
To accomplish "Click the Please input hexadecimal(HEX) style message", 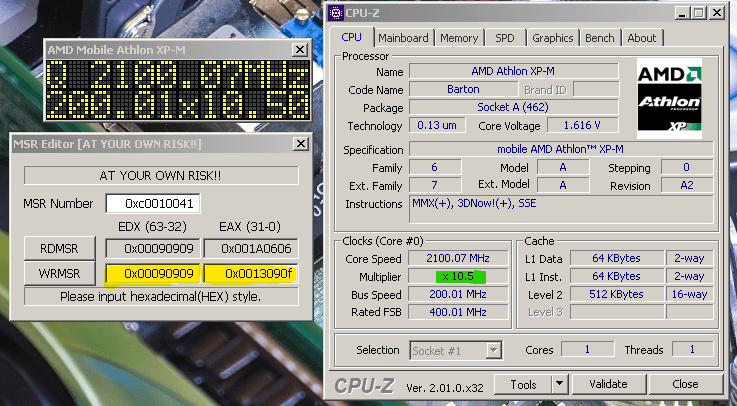I will 161,297.
